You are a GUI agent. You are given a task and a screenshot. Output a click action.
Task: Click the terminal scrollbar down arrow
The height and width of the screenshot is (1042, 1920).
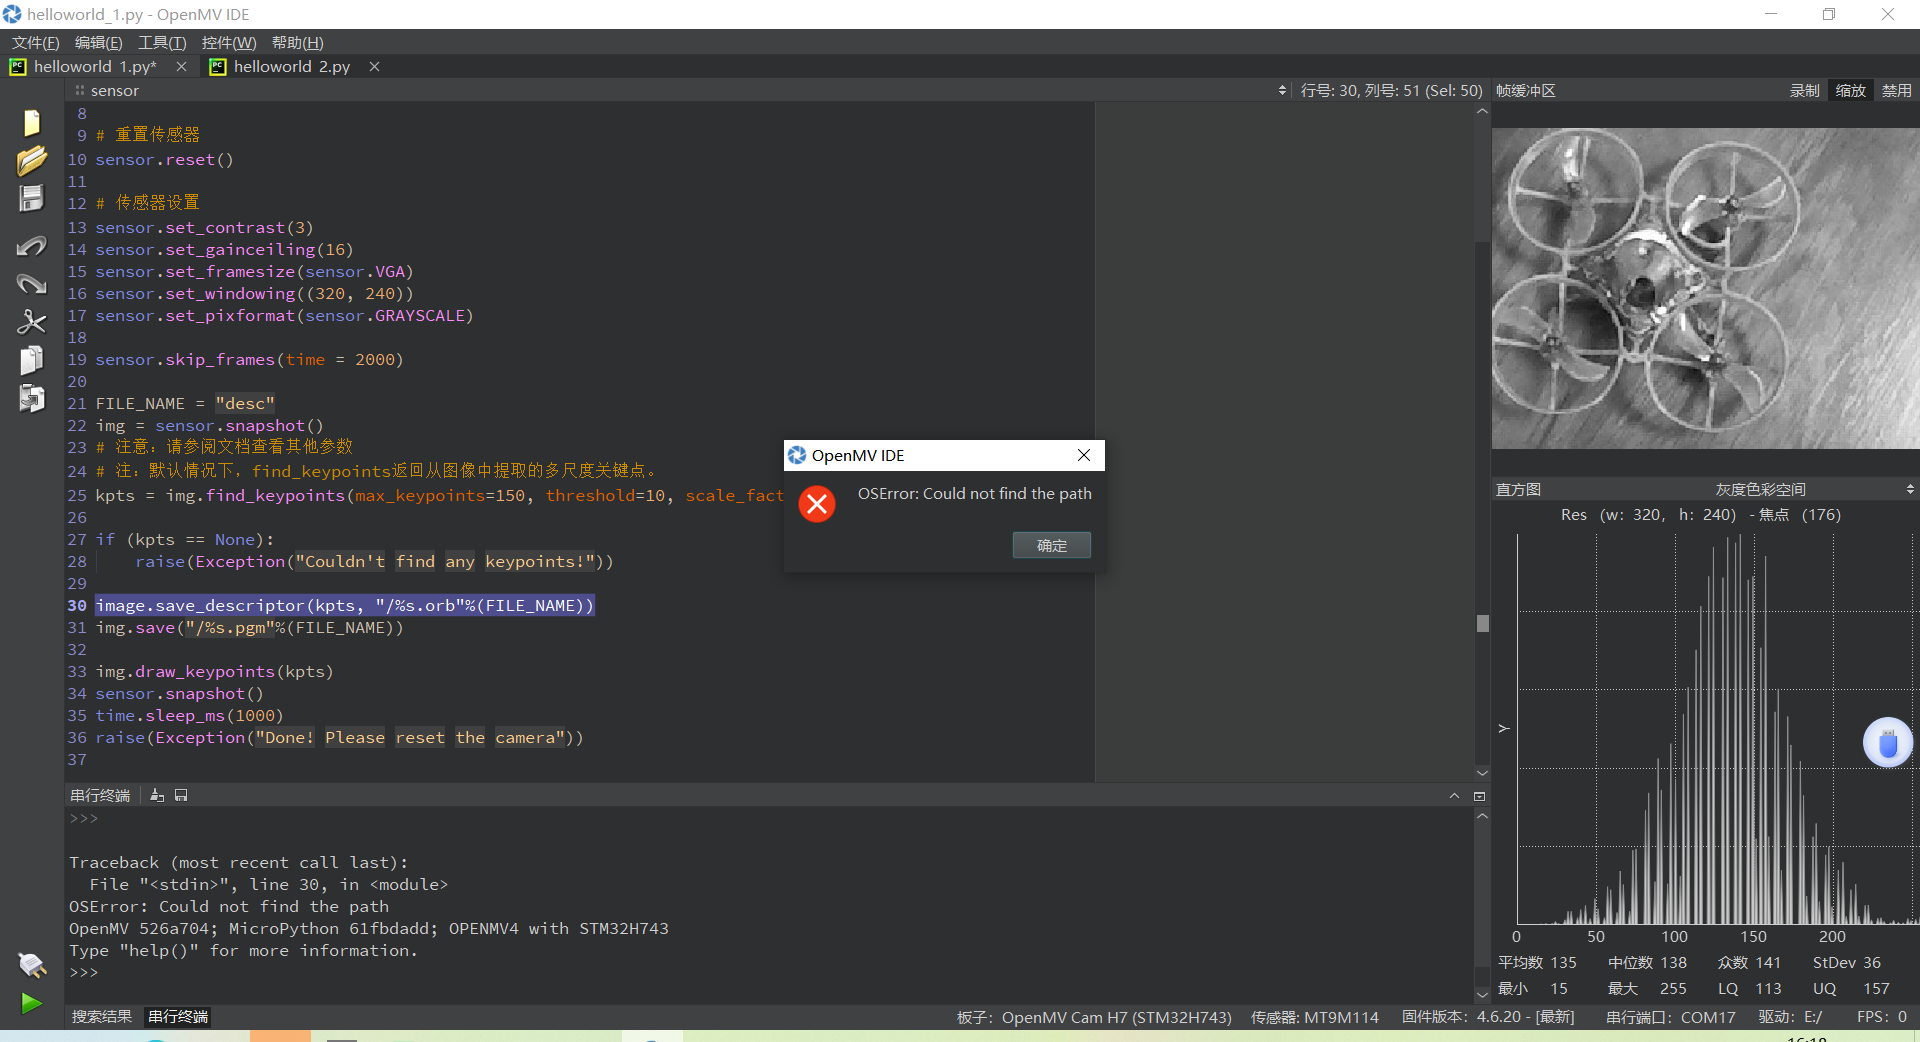[x=1482, y=994]
